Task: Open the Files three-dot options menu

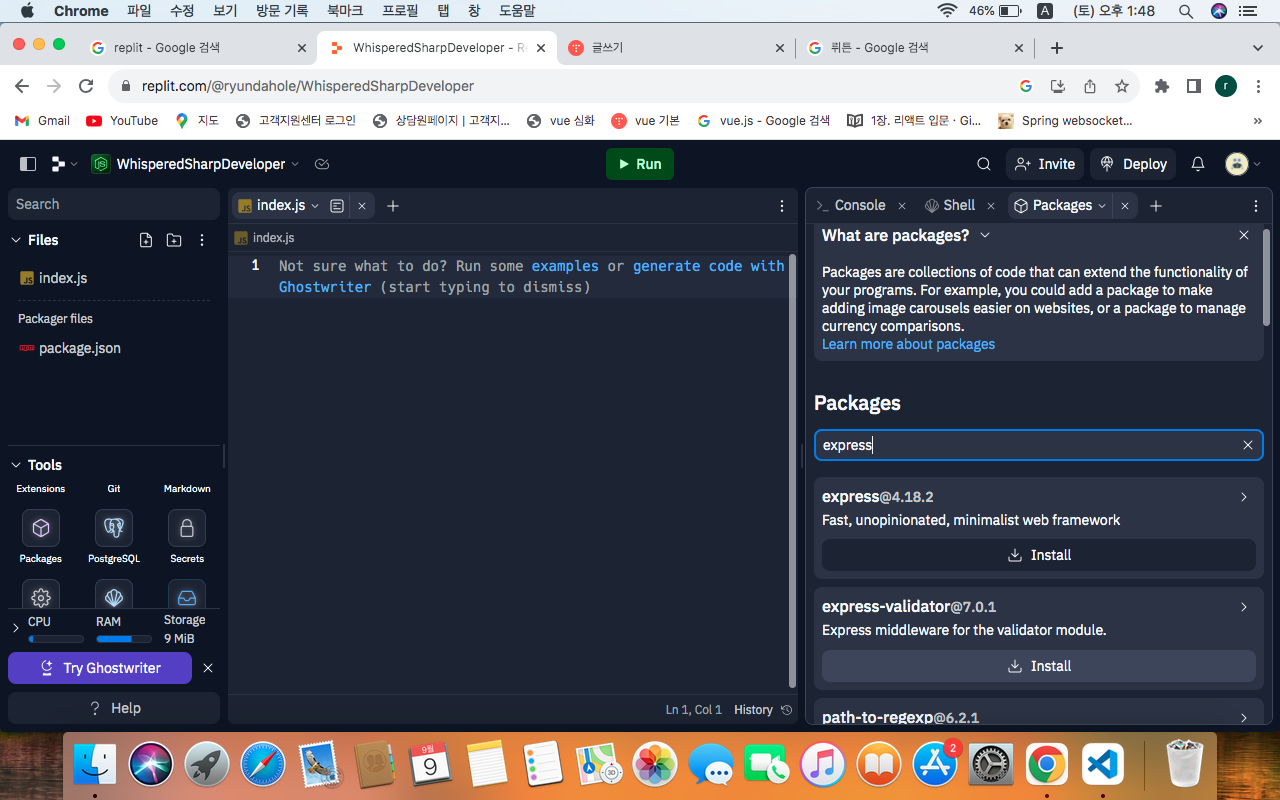Action: [202, 240]
